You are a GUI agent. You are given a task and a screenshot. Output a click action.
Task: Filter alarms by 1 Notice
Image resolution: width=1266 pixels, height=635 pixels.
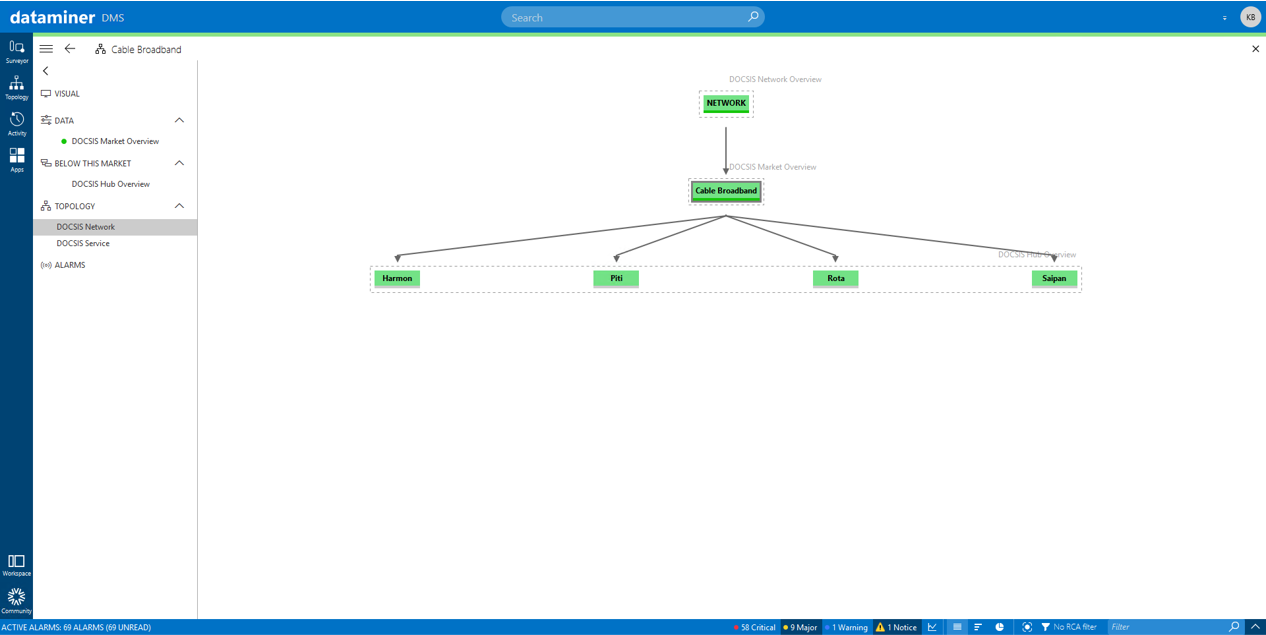(896, 627)
